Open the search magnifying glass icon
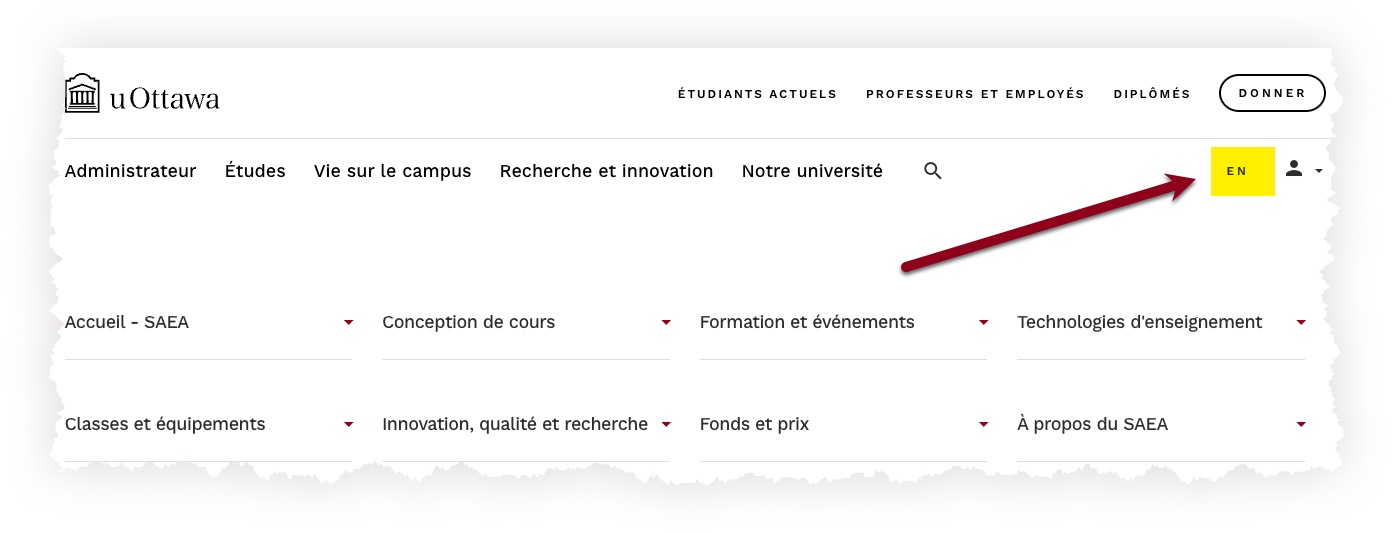1392x533 pixels. pos(933,171)
